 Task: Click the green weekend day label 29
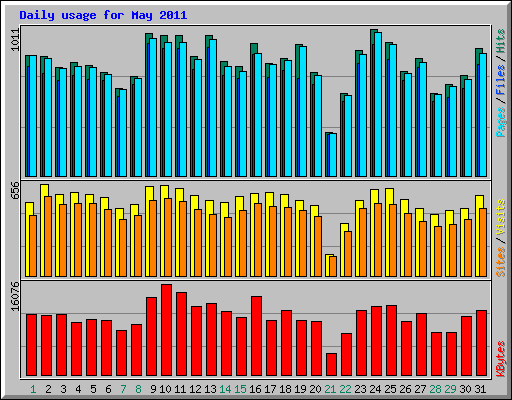(450, 389)
